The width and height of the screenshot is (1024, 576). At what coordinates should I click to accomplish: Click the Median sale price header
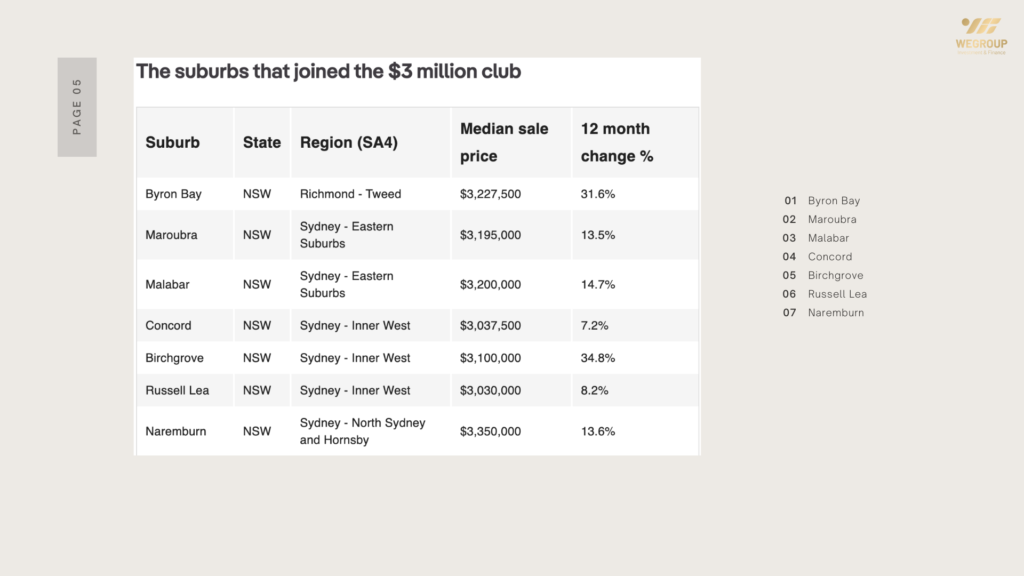pyautogui.click(x=504, y=142)
